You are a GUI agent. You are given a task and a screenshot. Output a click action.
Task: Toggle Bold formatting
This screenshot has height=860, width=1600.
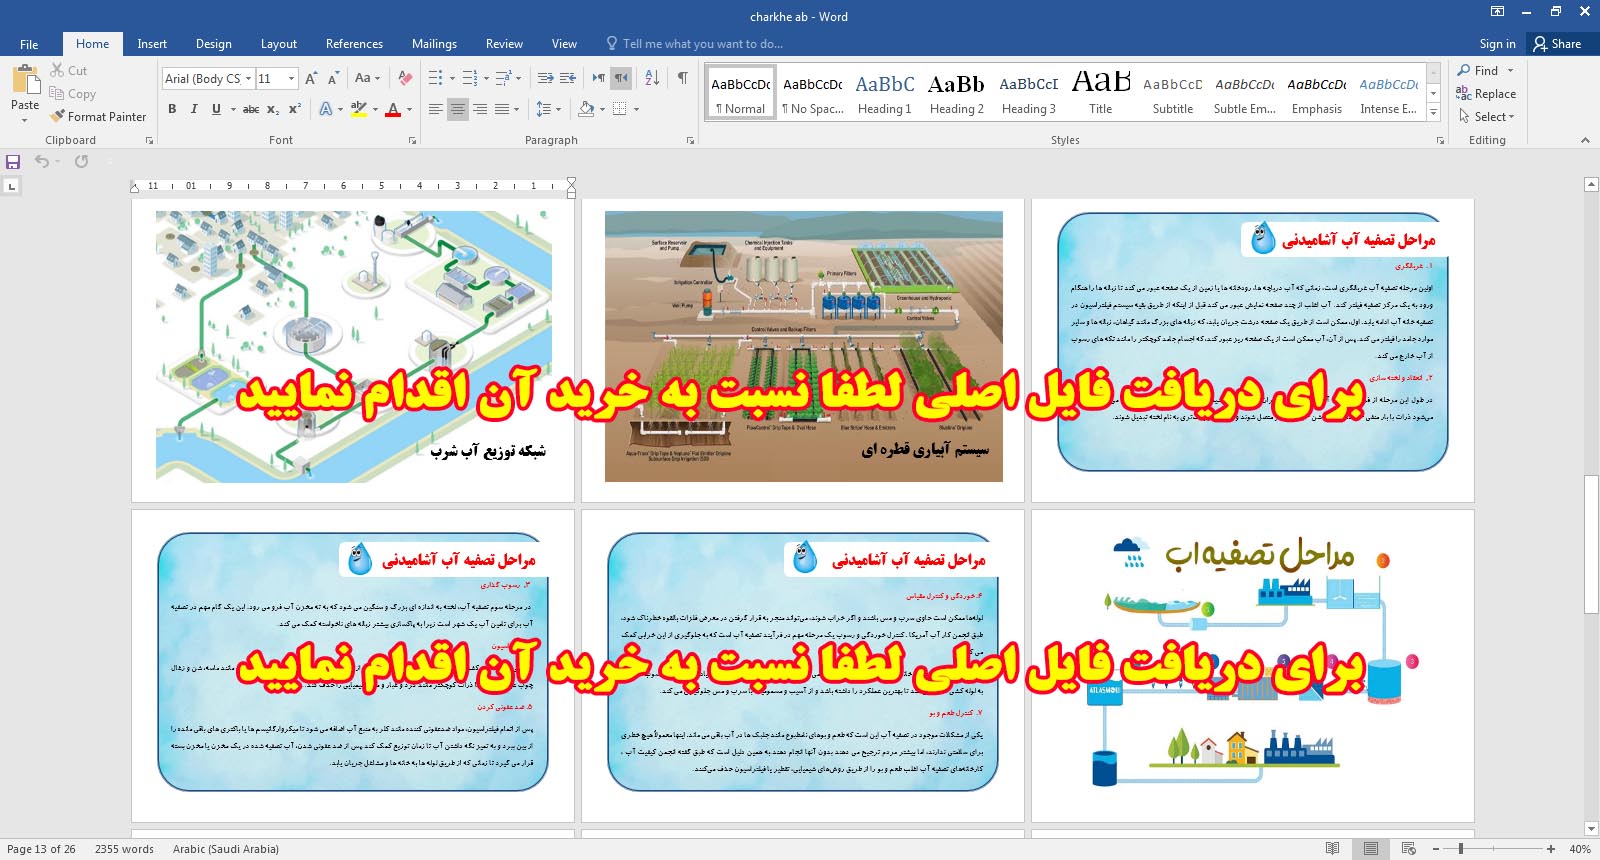click(x=172, y=109)
